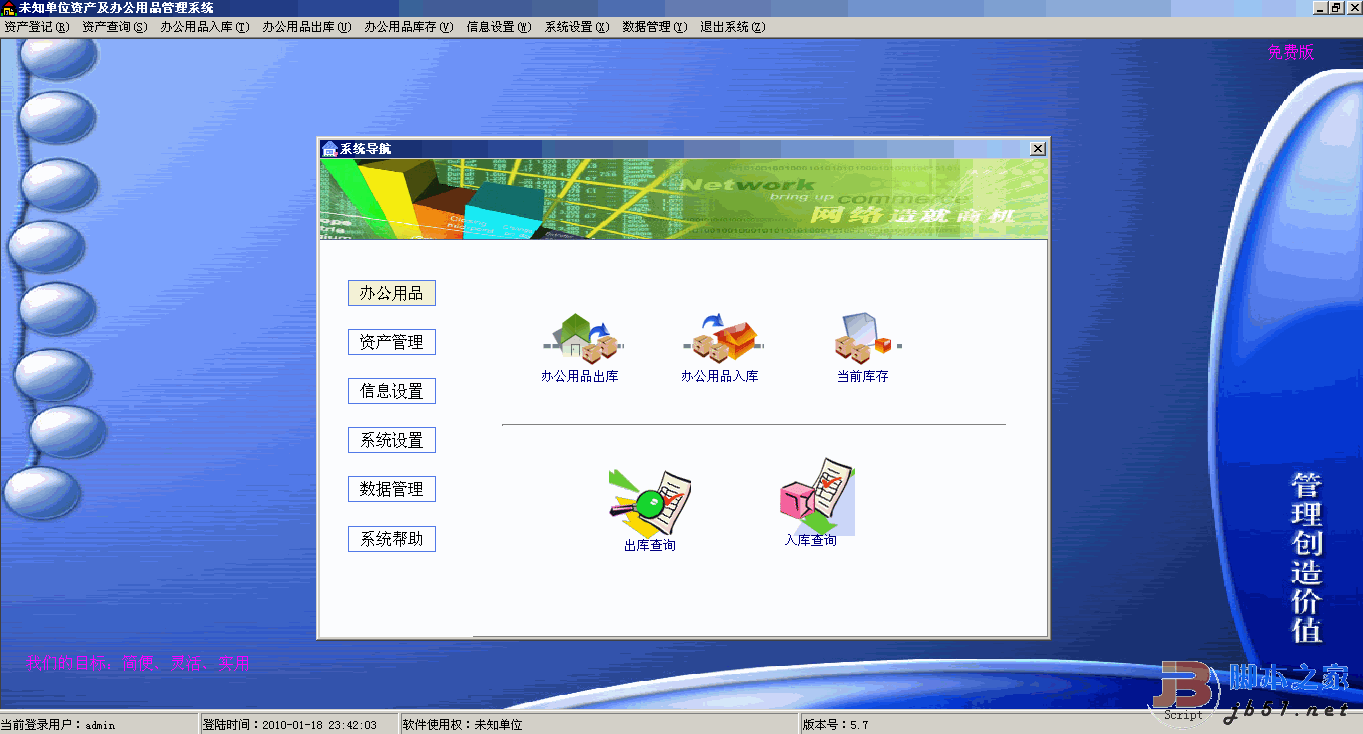Open the 办公用品库存 menu
1363x734 pixels.
[x=409, y=27]
